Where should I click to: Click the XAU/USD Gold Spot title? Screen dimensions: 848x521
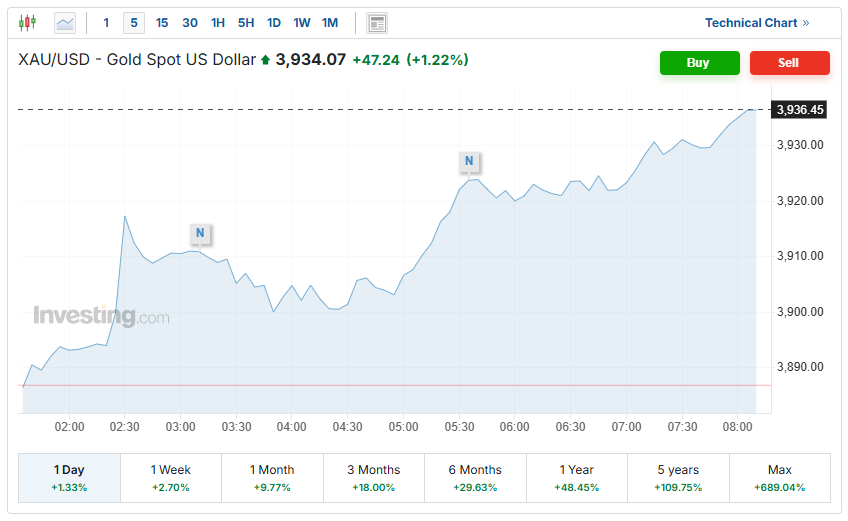(137, 60)
